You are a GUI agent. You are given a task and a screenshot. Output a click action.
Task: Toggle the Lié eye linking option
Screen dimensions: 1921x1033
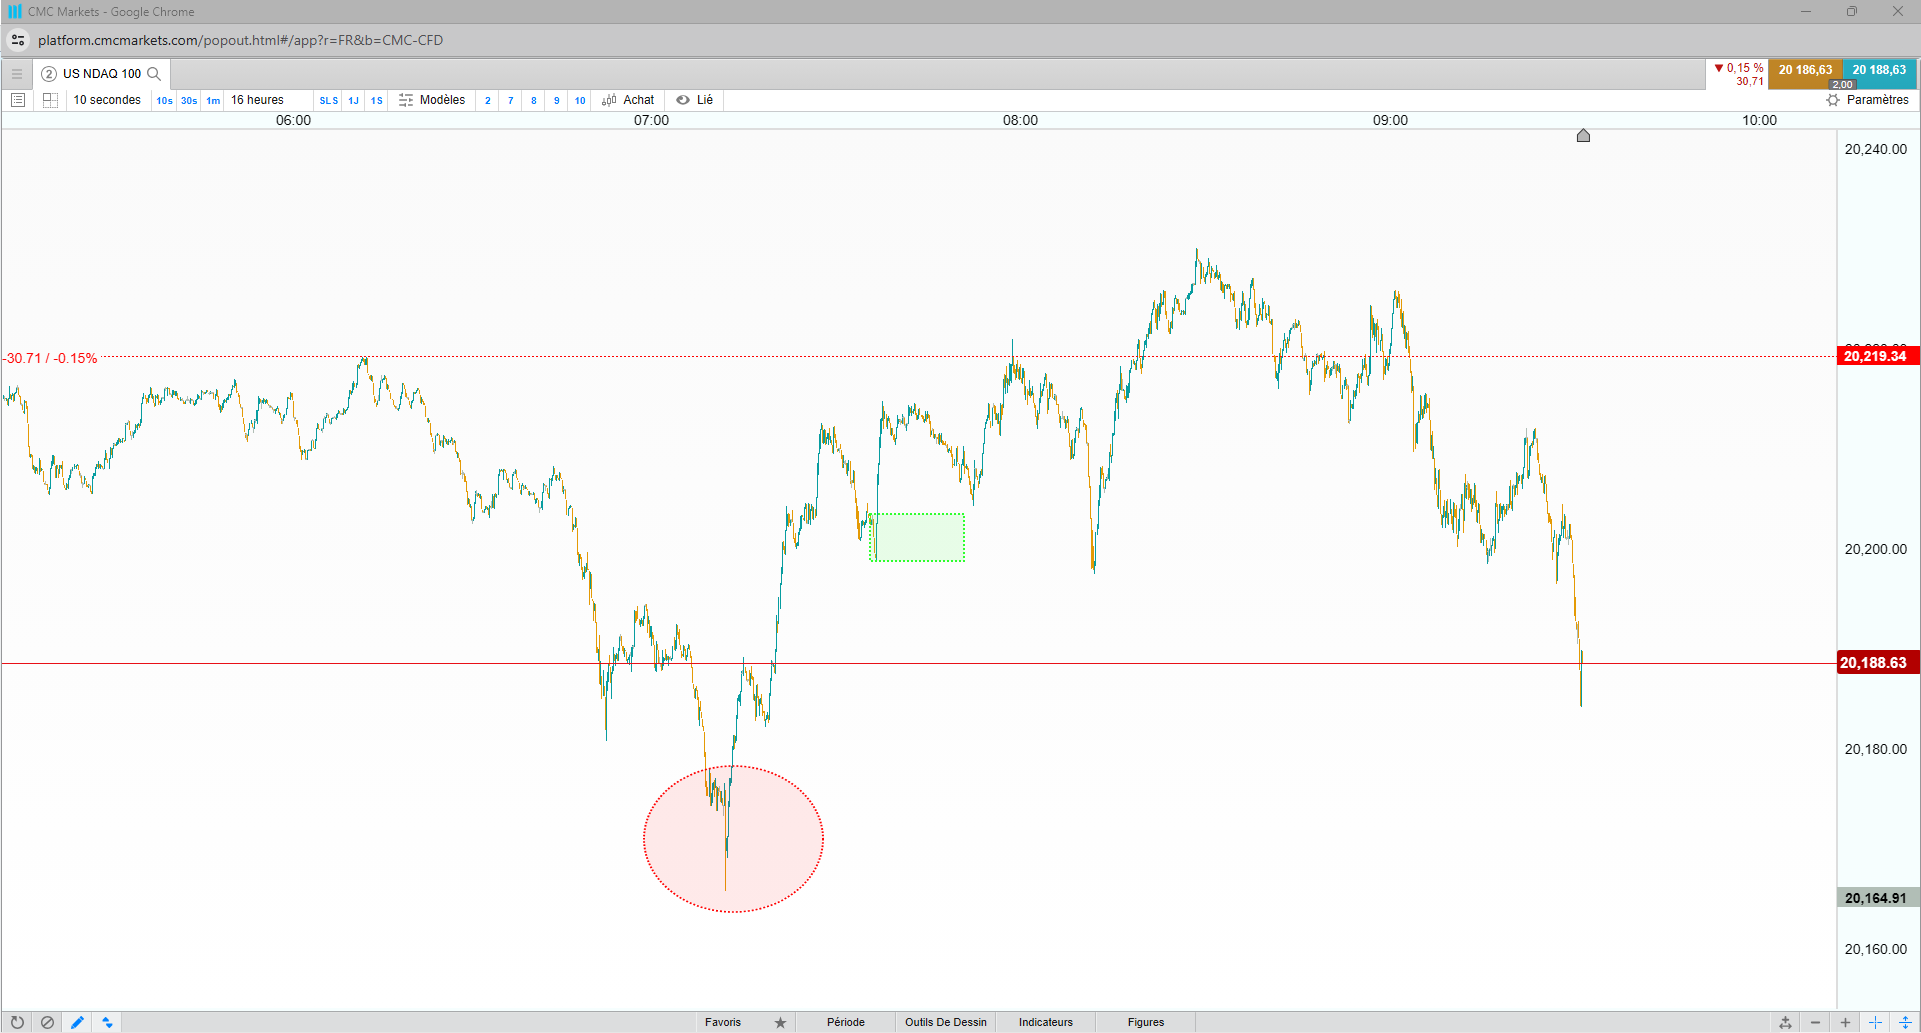[x=695, y=100]
